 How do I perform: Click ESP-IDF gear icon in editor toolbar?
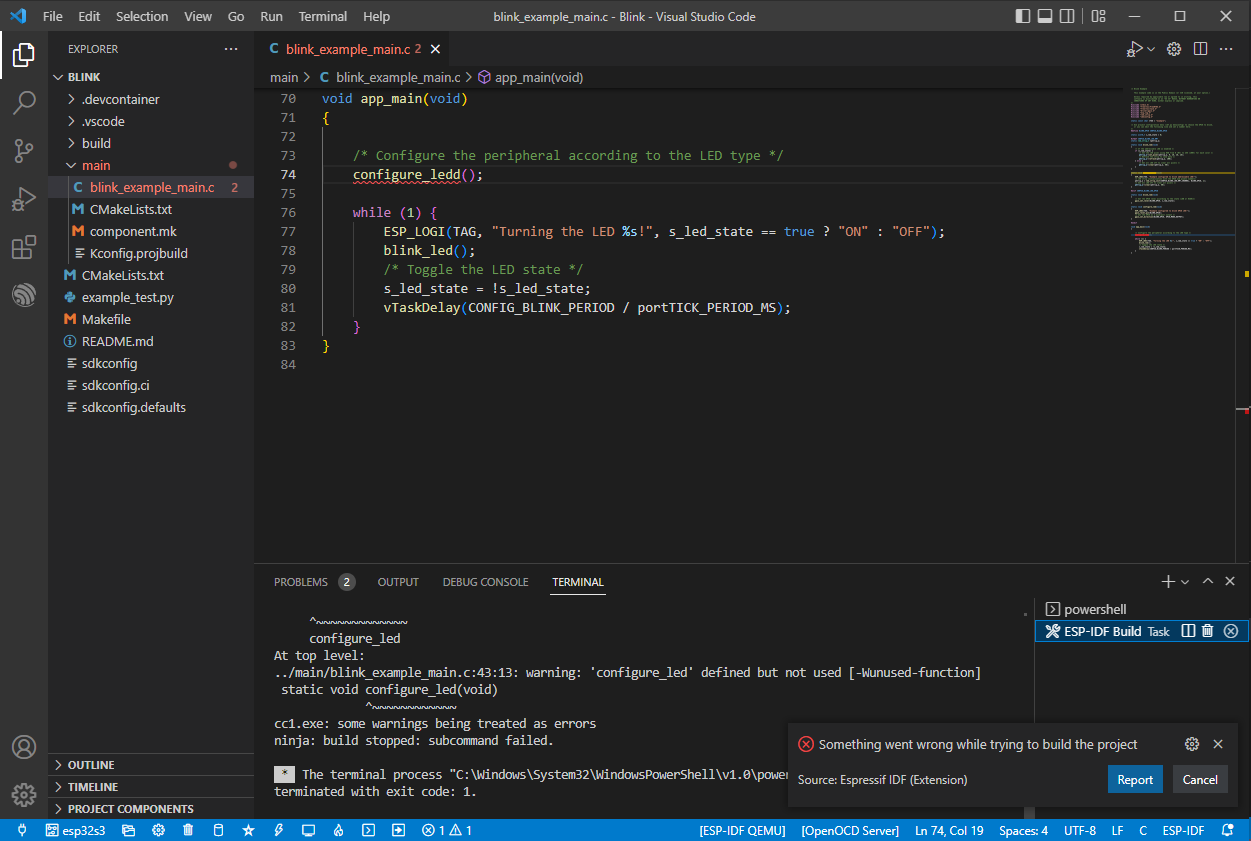click(1175, 49)
